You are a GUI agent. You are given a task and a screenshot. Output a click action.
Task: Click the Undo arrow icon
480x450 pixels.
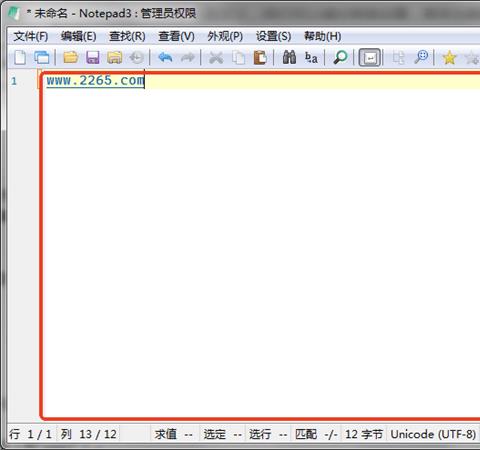point(165,58)
